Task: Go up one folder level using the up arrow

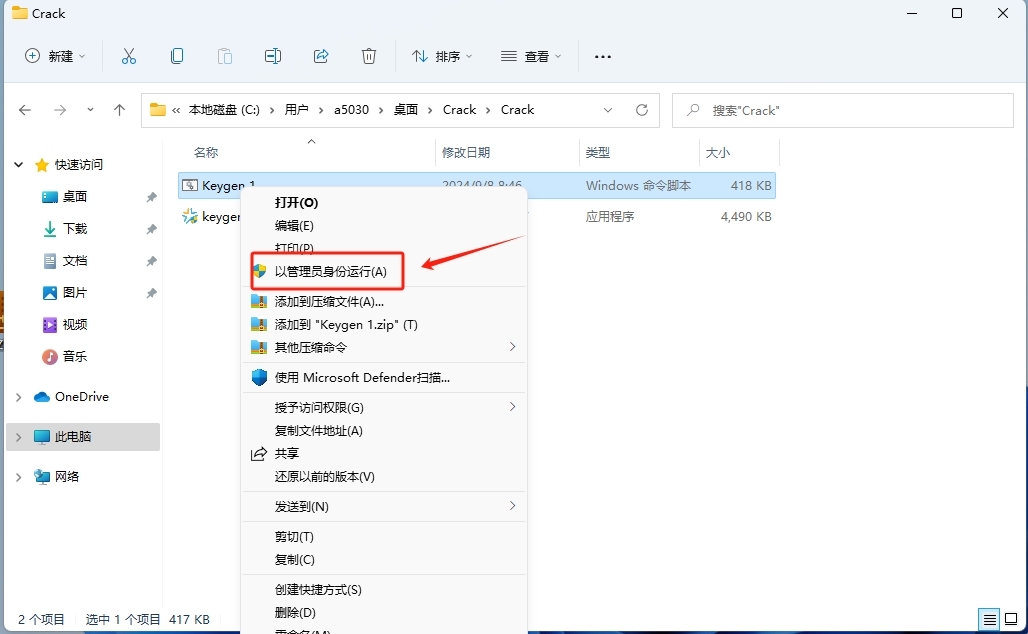Action: (x=119, y=110)
